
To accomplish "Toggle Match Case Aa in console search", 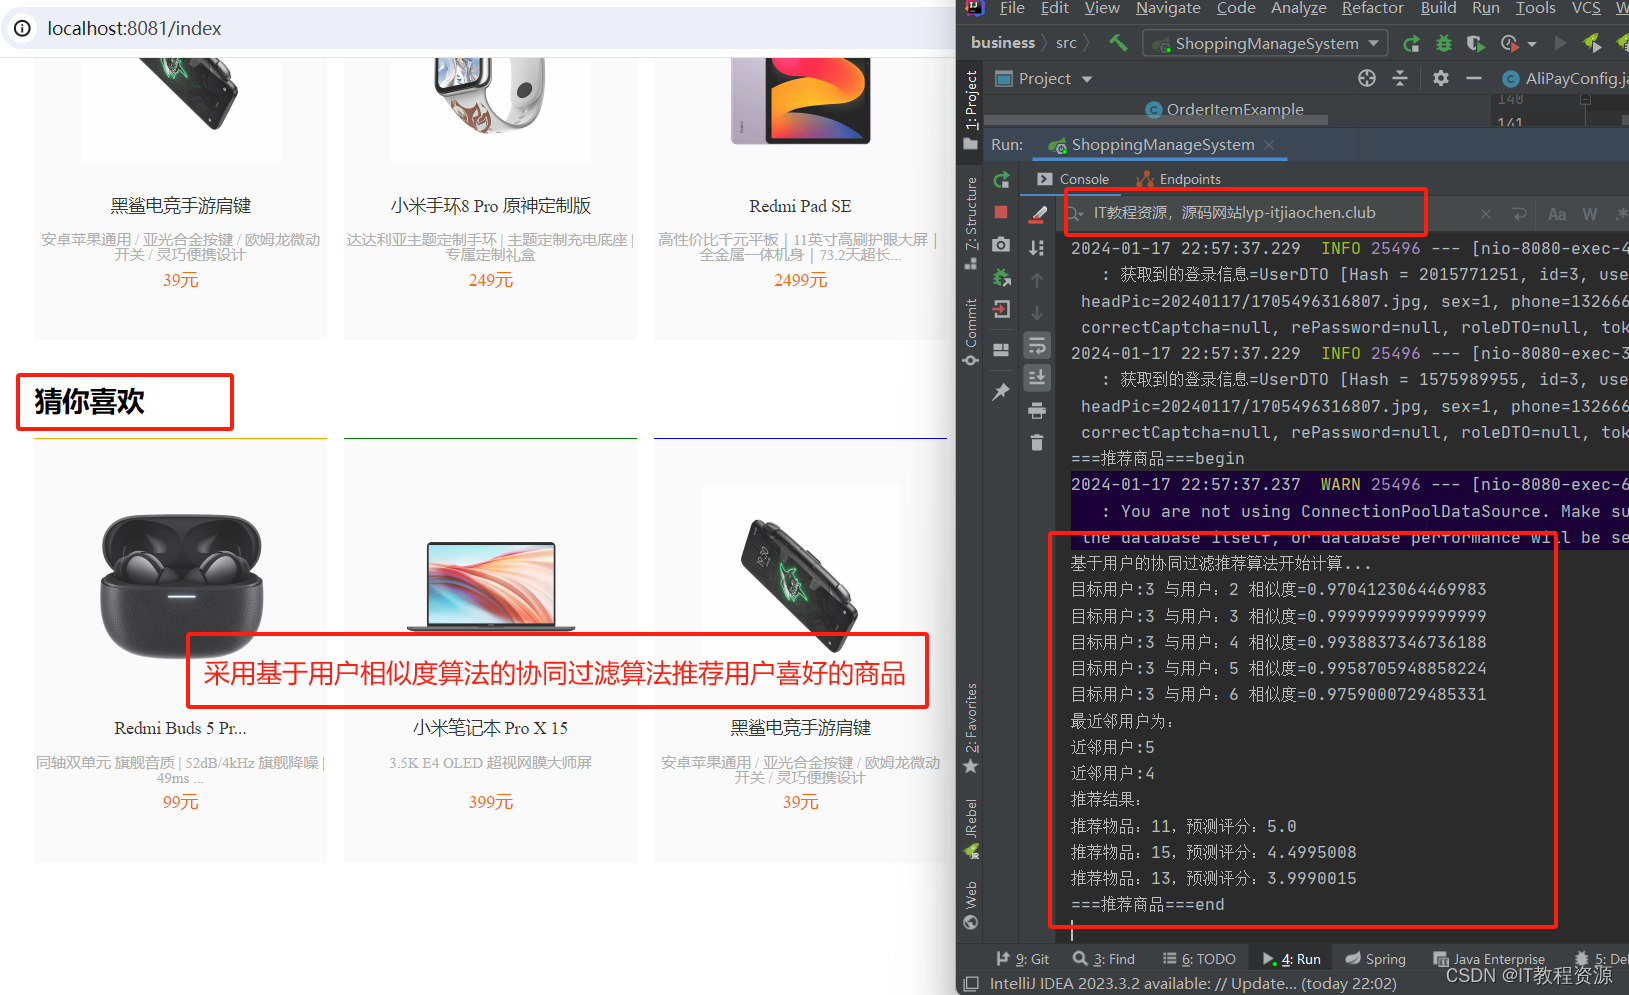I will coord(1557,214).
